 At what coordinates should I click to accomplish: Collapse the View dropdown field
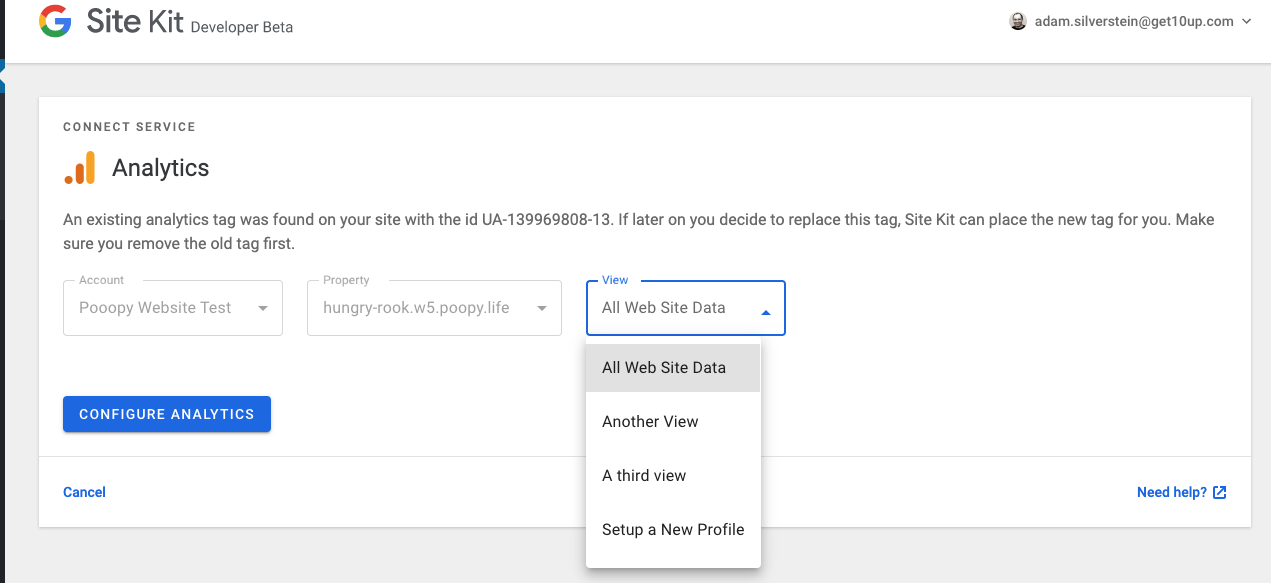686,308
